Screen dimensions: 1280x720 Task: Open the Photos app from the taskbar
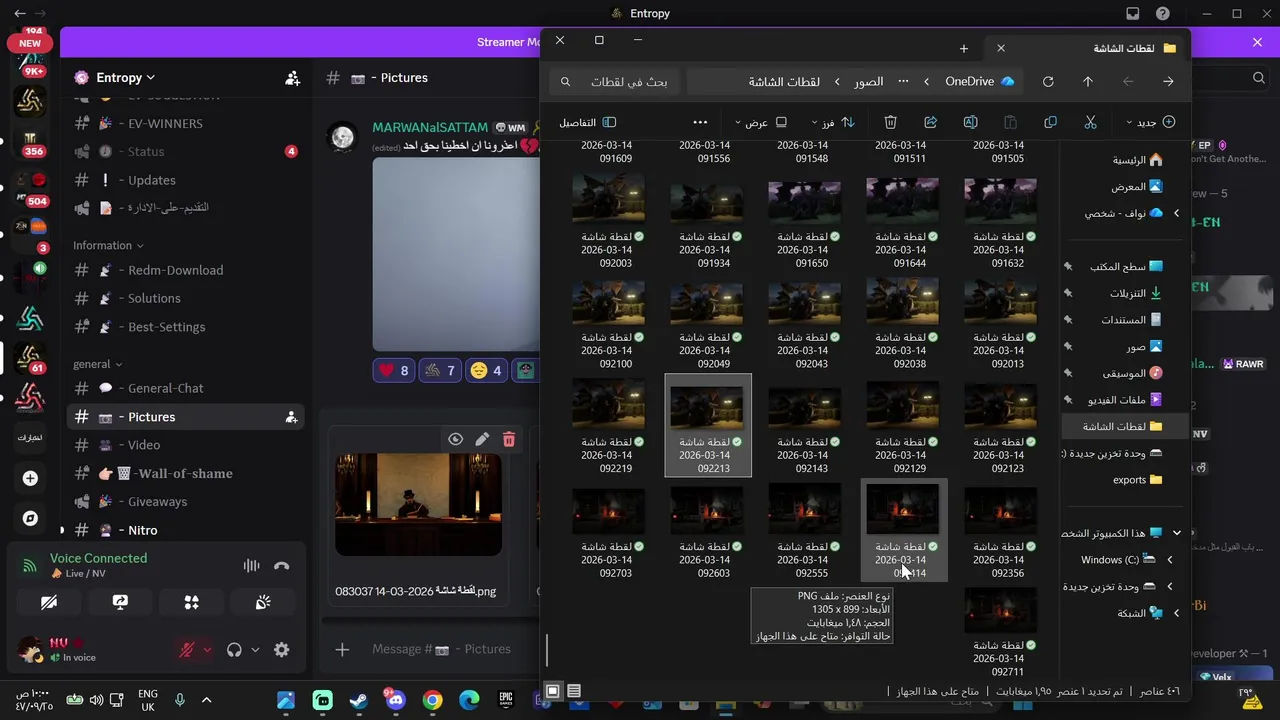coord(285,701)
